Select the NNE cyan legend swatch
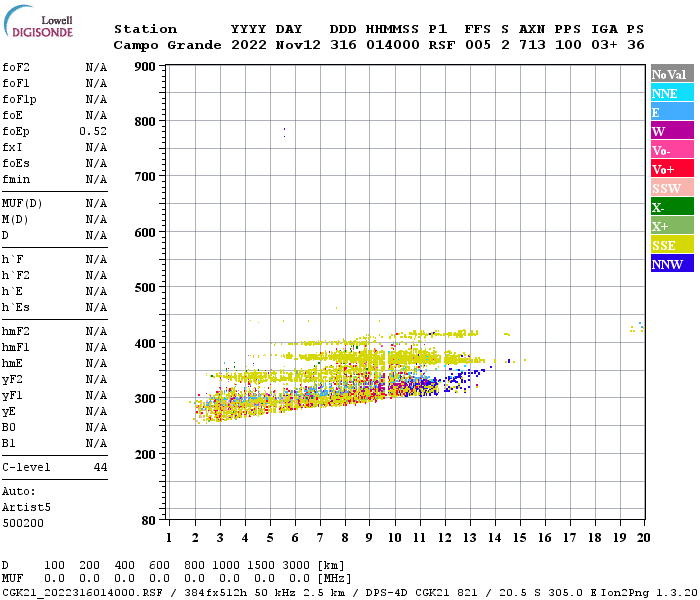 coord(672,93)
